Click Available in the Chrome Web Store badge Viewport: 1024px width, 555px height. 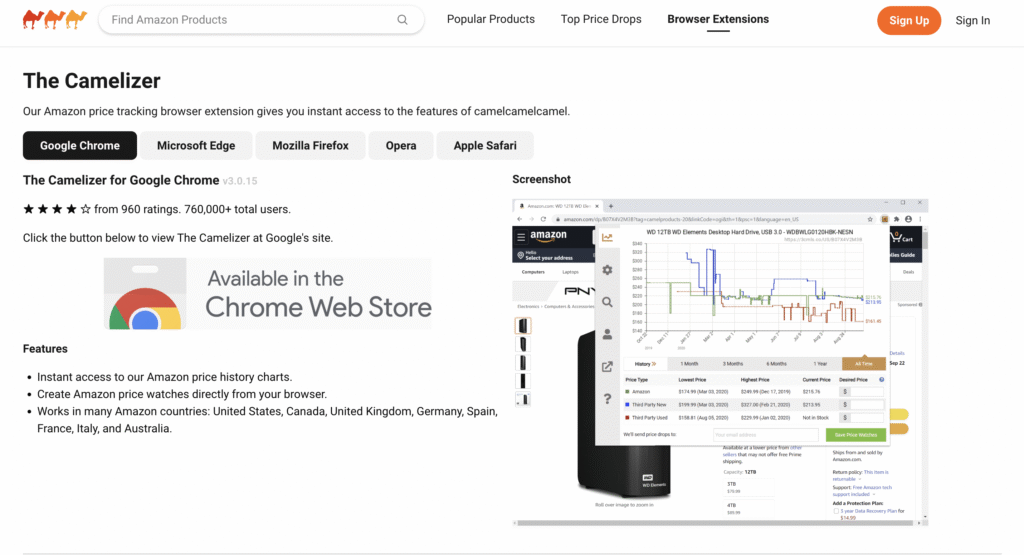[x=268, y=293]
